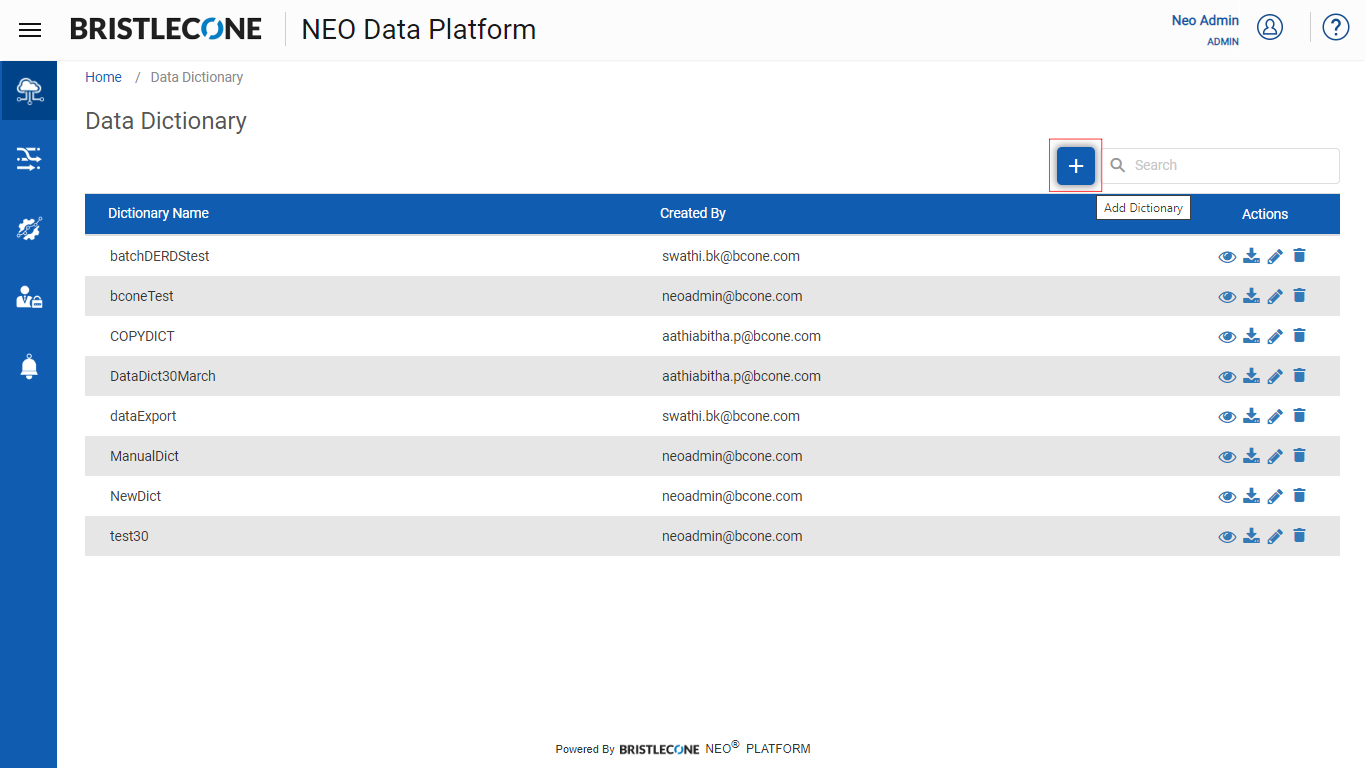
Task: Open the user access lock sidebar icon
Action: 29,297
